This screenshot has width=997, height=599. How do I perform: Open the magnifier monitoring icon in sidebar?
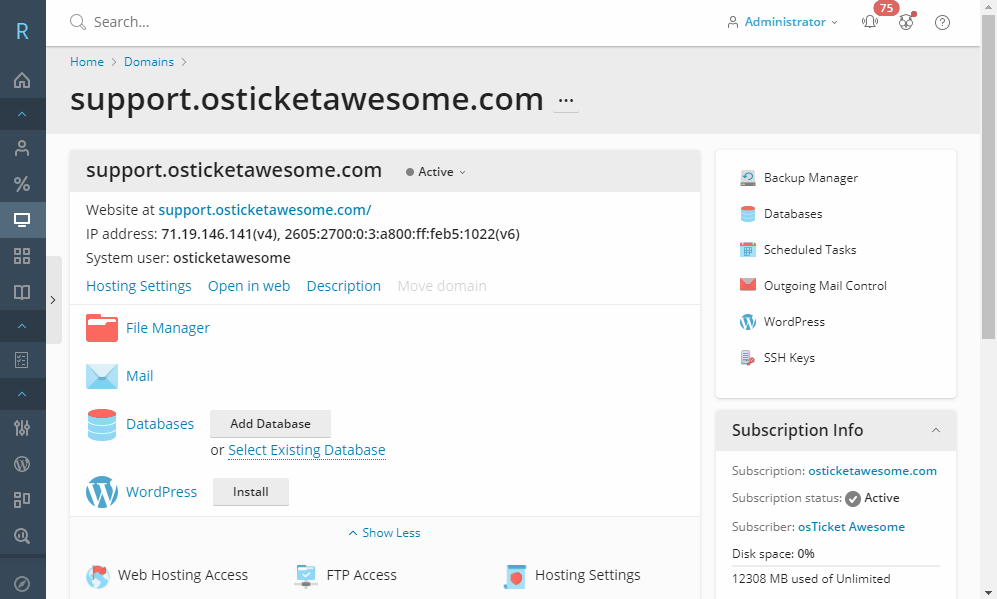click(22, 536)
